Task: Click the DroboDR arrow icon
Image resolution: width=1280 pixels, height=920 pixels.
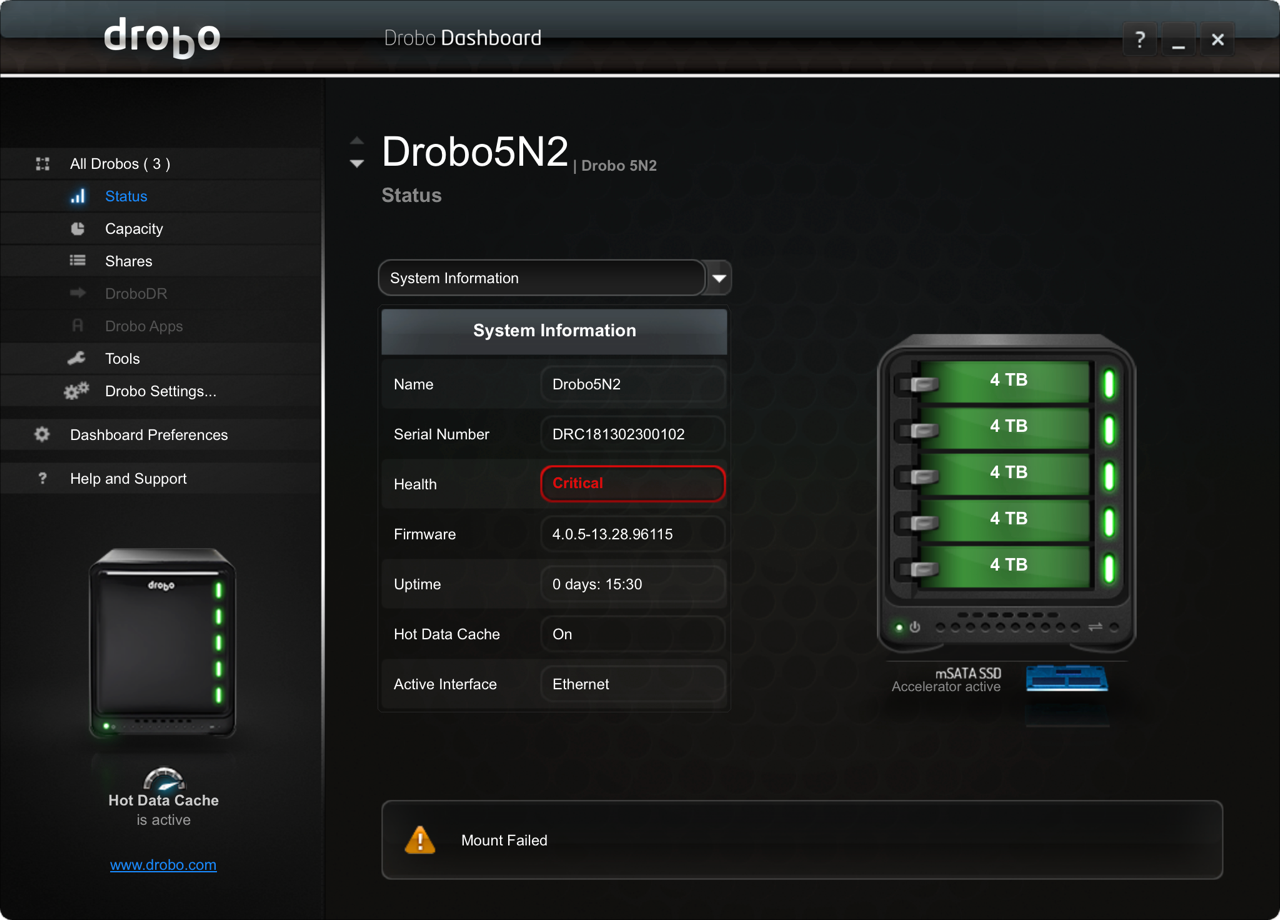Action: pyautogui.click(x=77, y=293)
